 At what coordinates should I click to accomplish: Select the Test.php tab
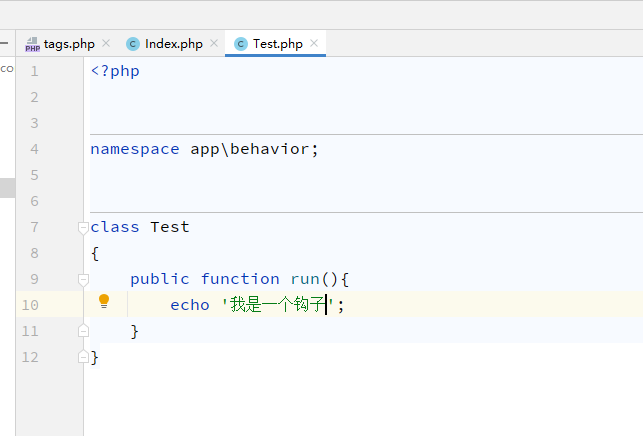point(277,44)
